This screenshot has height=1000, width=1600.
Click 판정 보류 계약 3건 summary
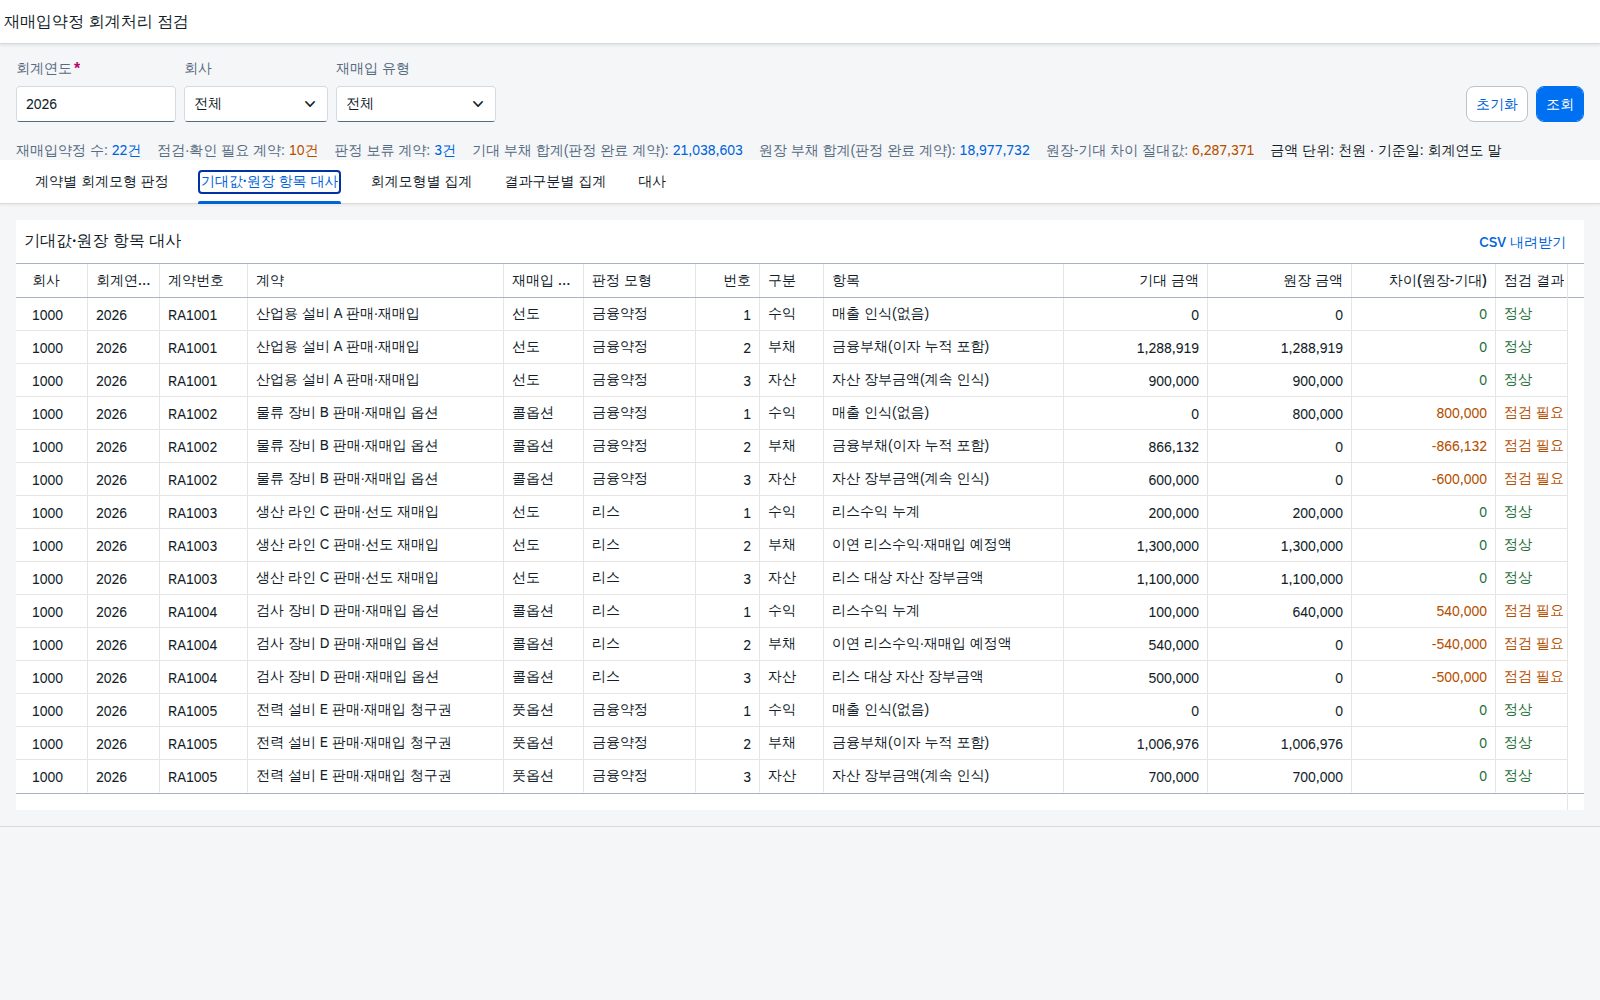point(394,151)
